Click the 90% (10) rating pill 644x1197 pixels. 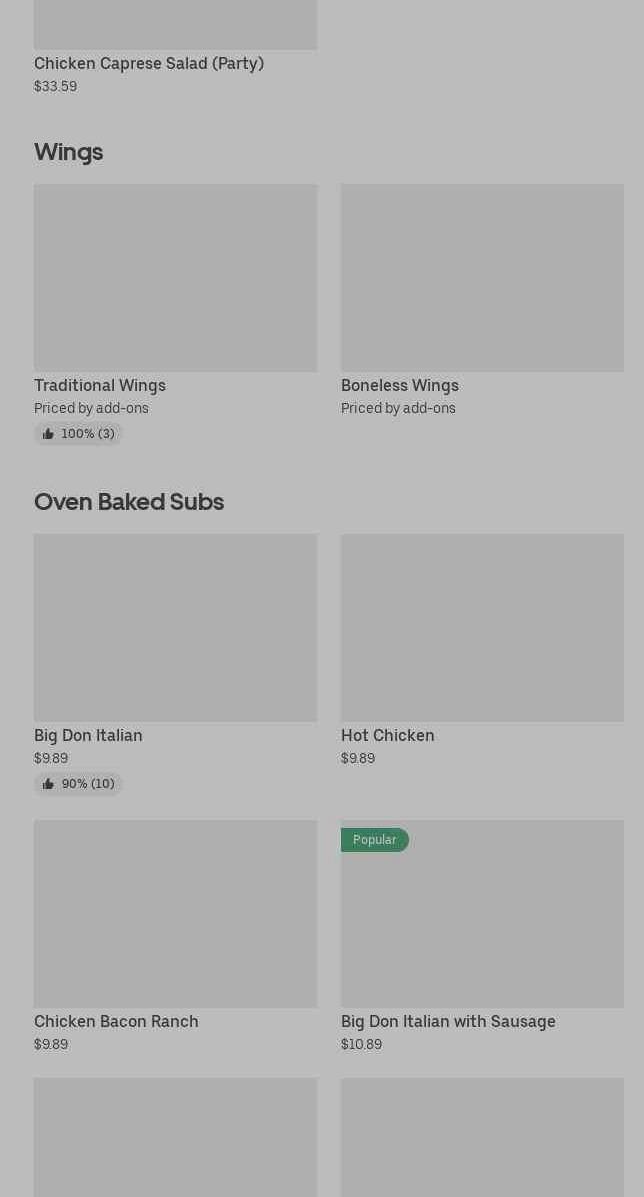78,784
